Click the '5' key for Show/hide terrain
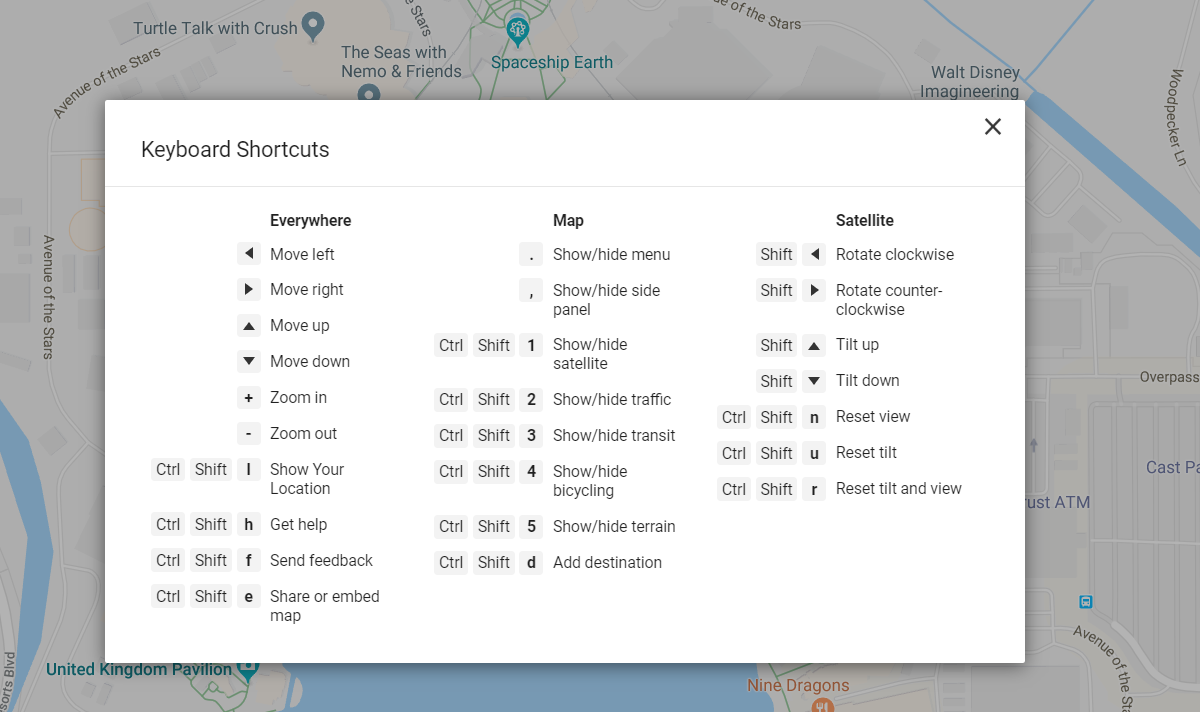1200x712 pixels. coord(531,526)
